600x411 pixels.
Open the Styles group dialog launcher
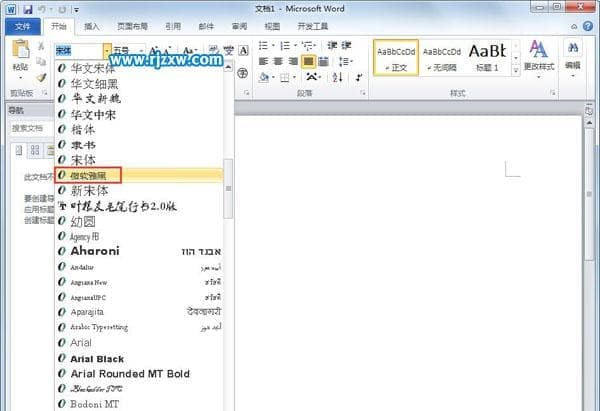pos(552,93)
